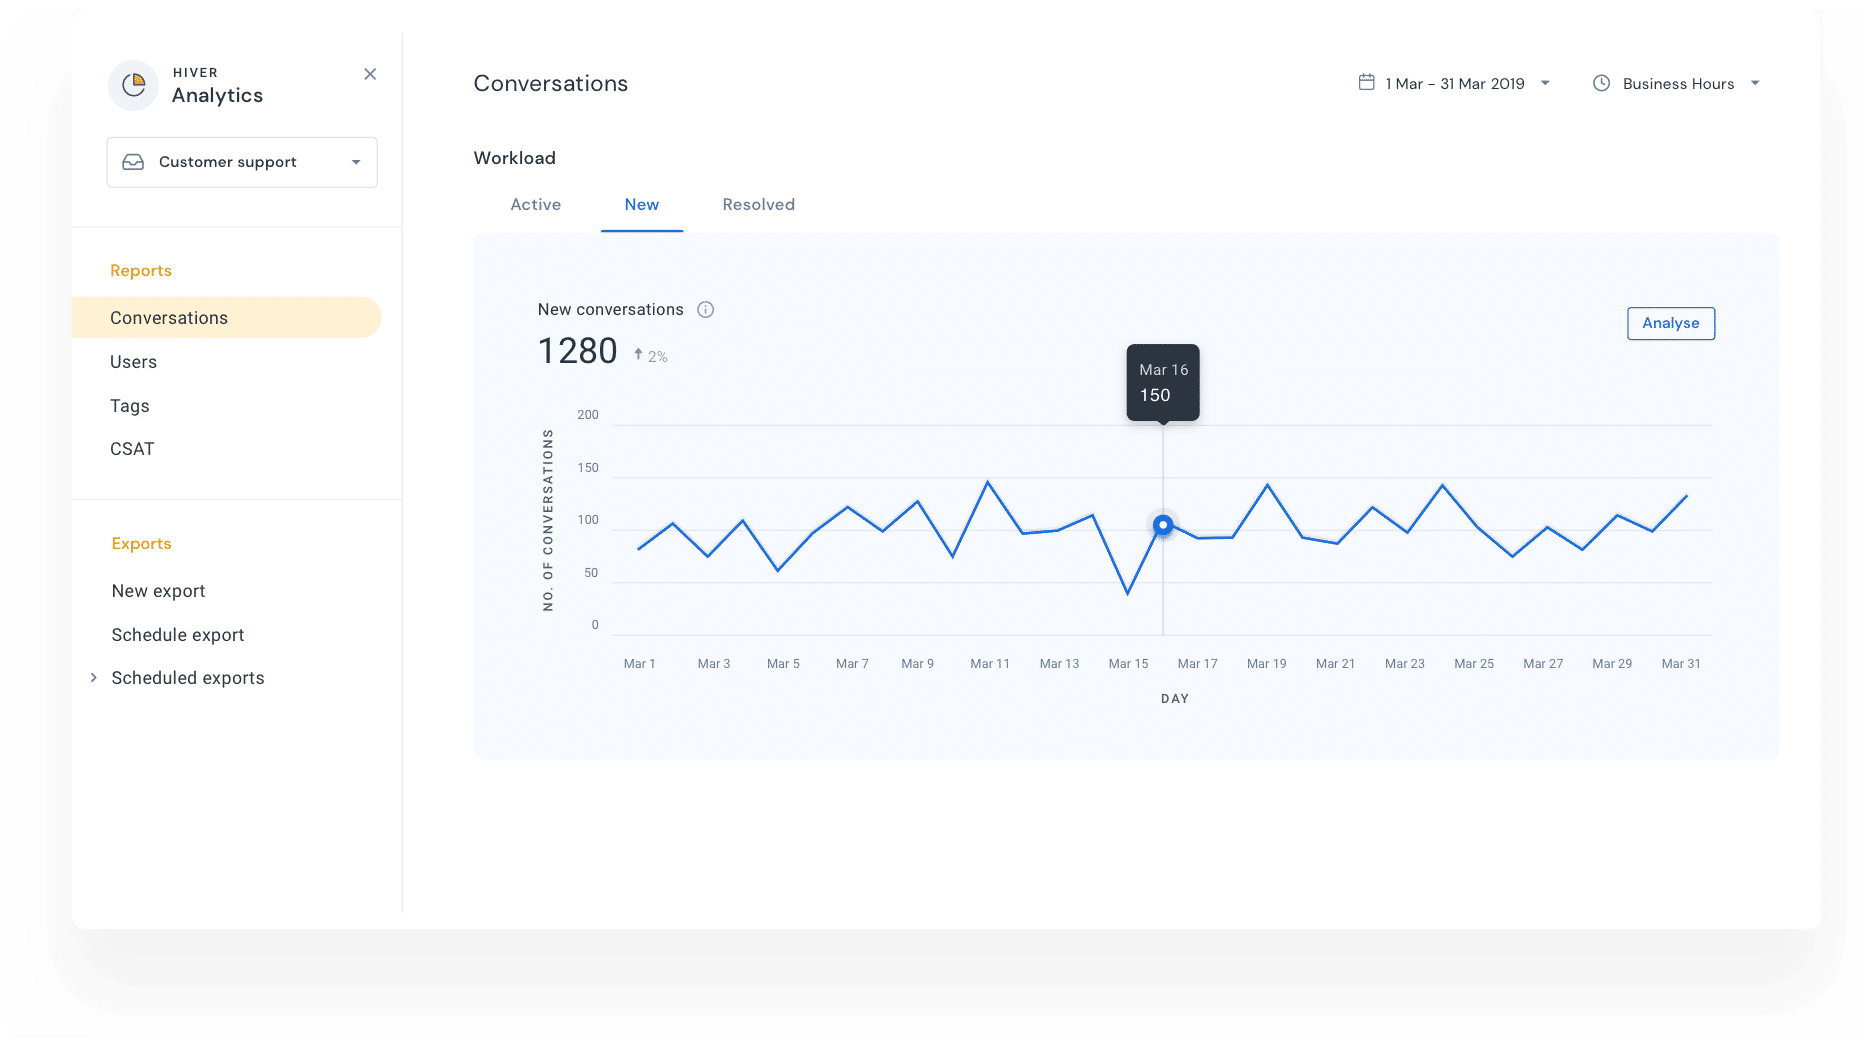Click the info icon next to New conversations
Image resolution: width=1864 pixels, height=1062 pixels.
705,310
